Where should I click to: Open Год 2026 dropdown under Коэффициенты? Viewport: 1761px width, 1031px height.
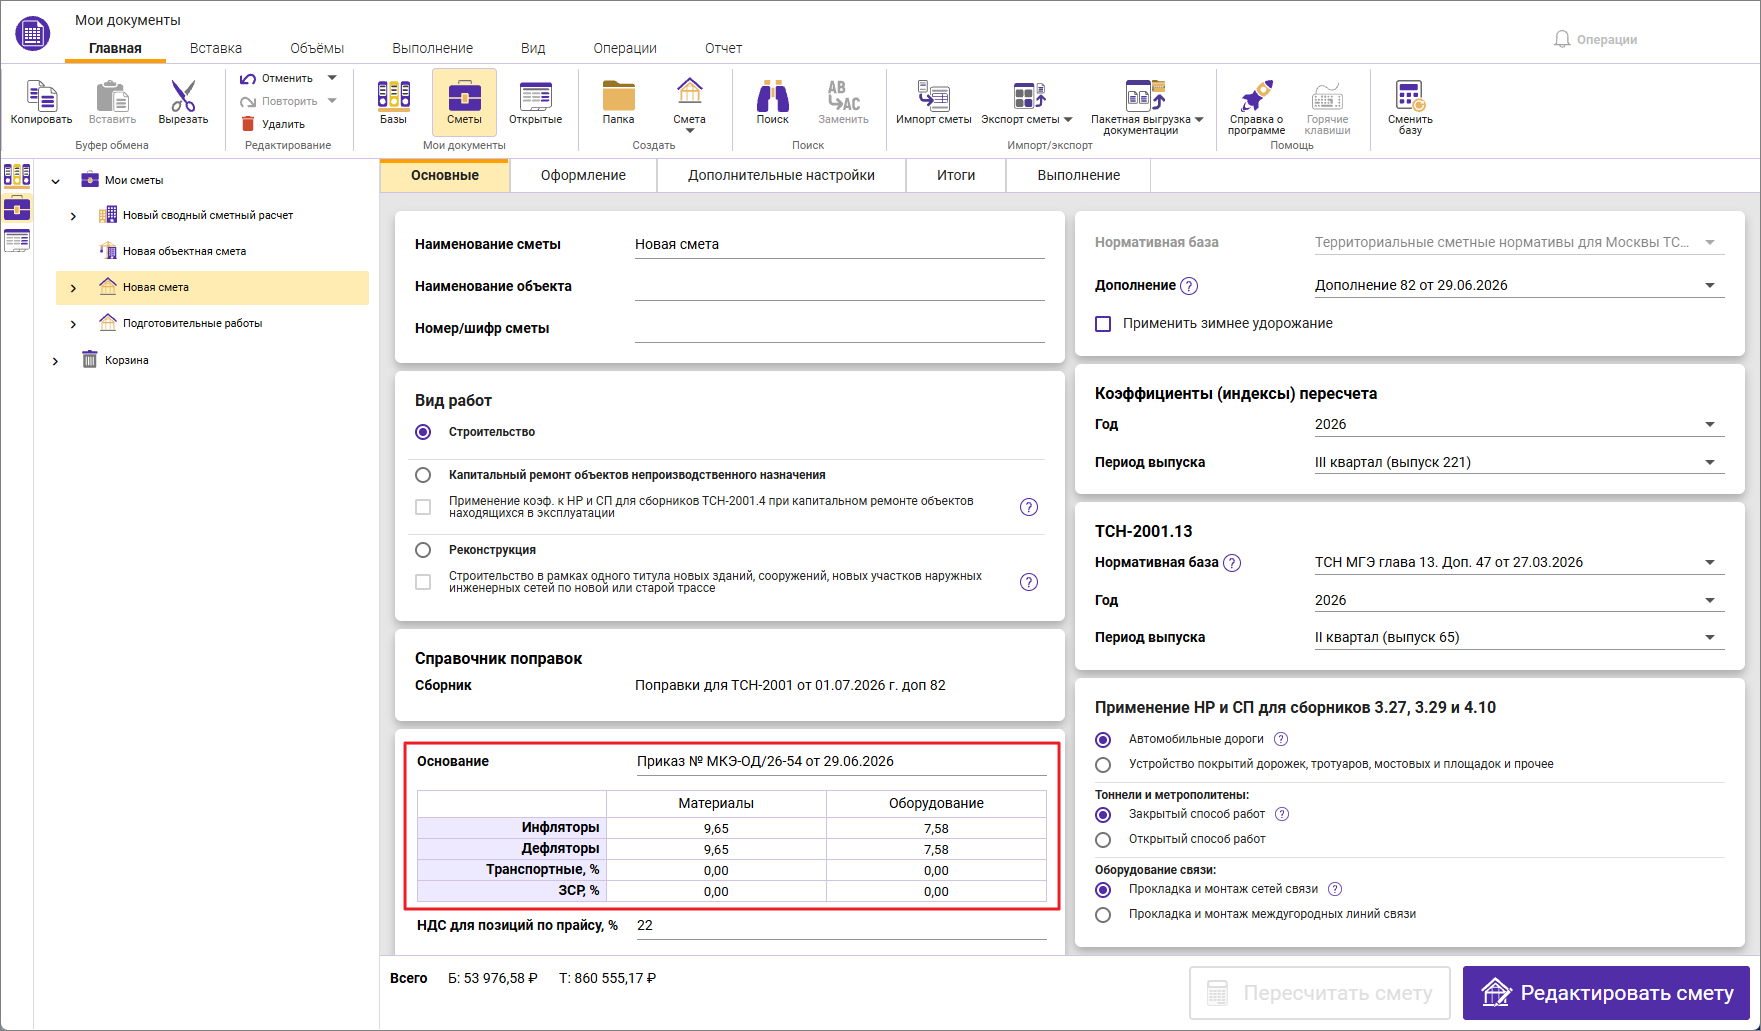tap(1519, 424)
